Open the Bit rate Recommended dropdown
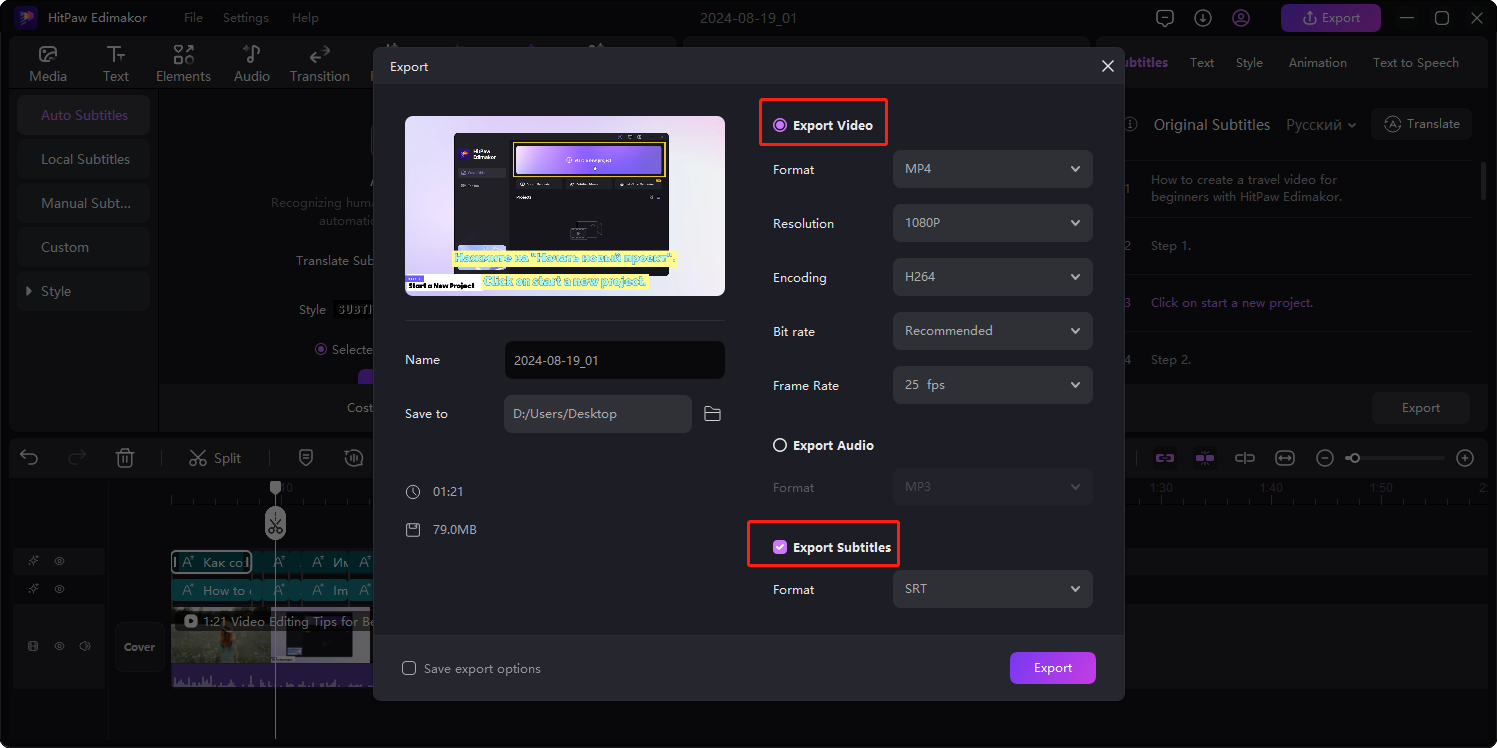The height and width of the screenshot is (748, 1497). click(x=992, y=331)
